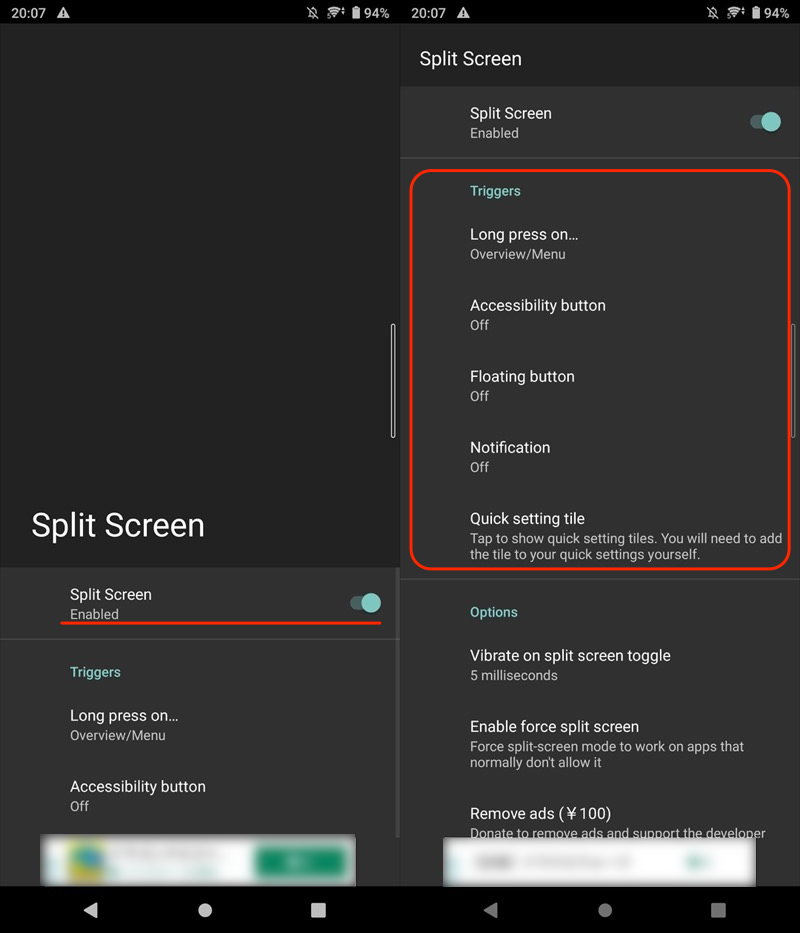Select the Notification trigger option
Viewport: 800px width, 933px height.
[x=600, y=457]
